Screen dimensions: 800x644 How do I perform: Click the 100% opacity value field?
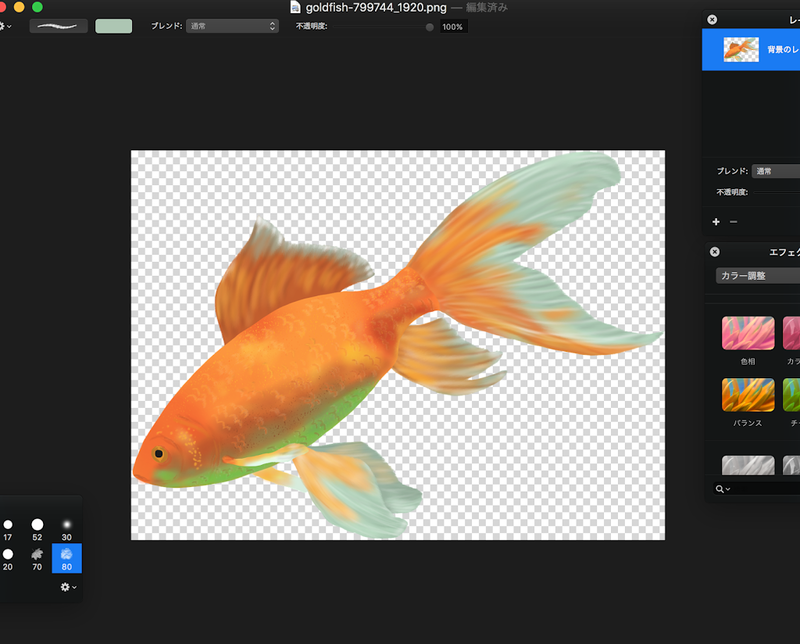452,27
